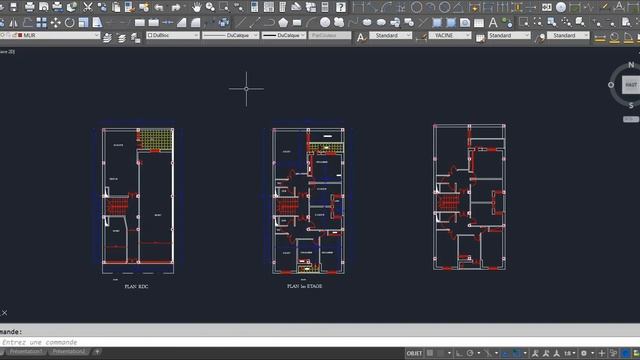The width and height of the screenshot is (640, 360).
Task: Select the Polygon draw tool
Action: click(283, 22)
